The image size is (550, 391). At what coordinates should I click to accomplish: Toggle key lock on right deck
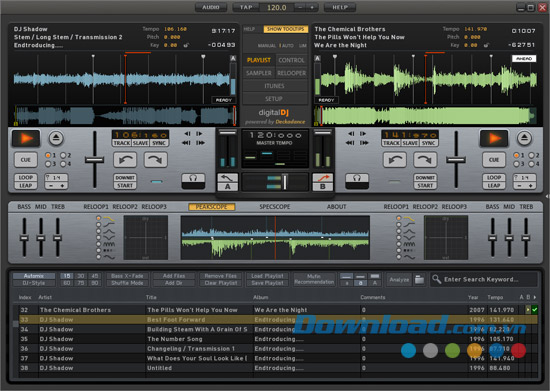[486, 45]
